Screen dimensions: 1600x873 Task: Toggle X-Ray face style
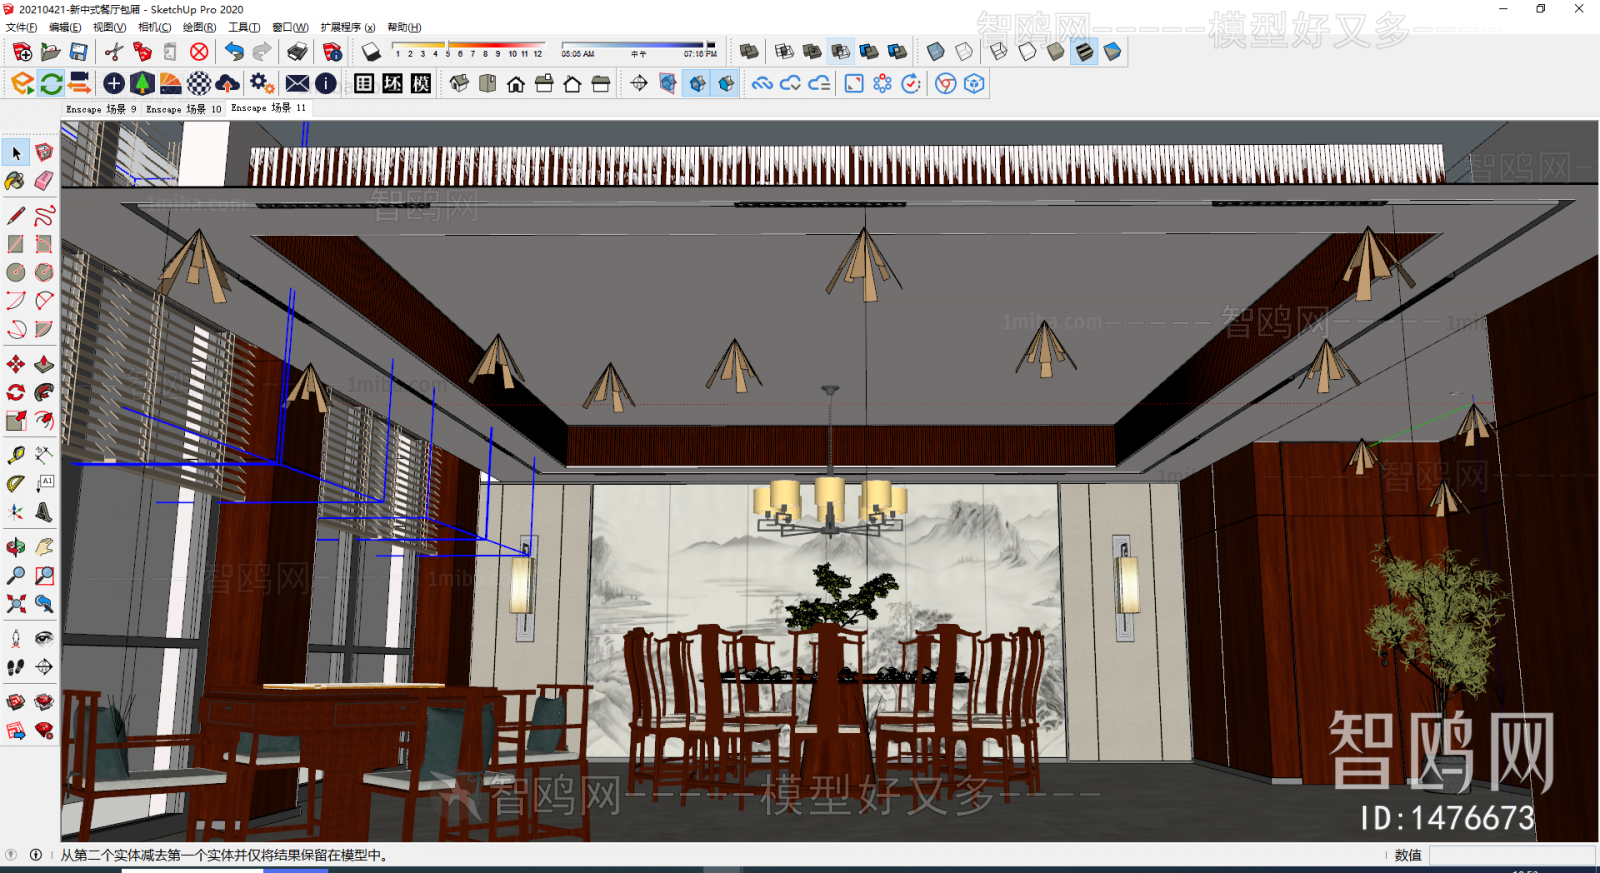pyautogui.click(x=935, y=51)
